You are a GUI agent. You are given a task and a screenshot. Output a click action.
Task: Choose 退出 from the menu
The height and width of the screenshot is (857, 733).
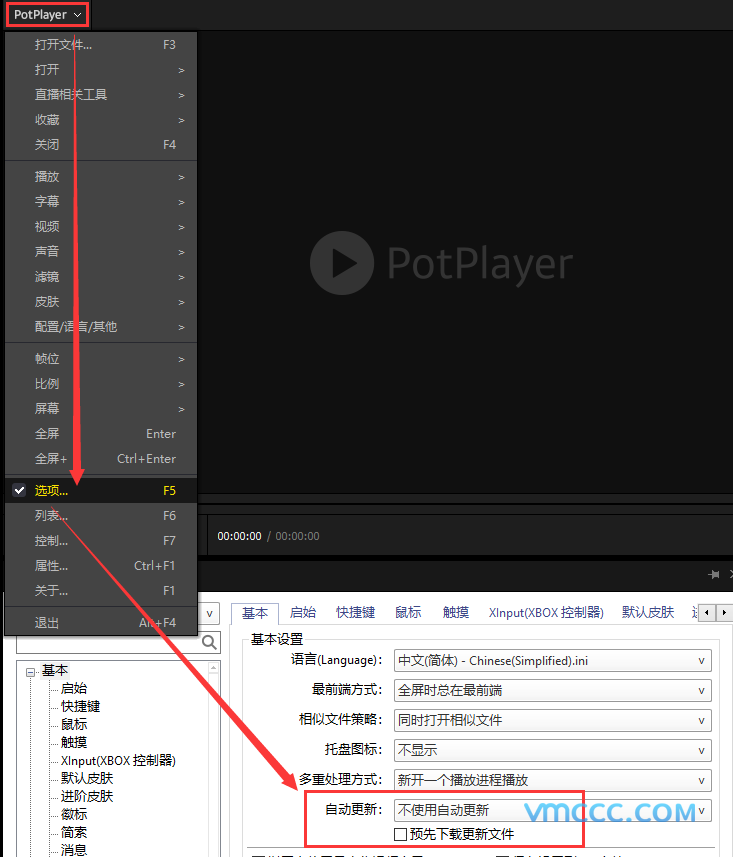pos(101,623)
